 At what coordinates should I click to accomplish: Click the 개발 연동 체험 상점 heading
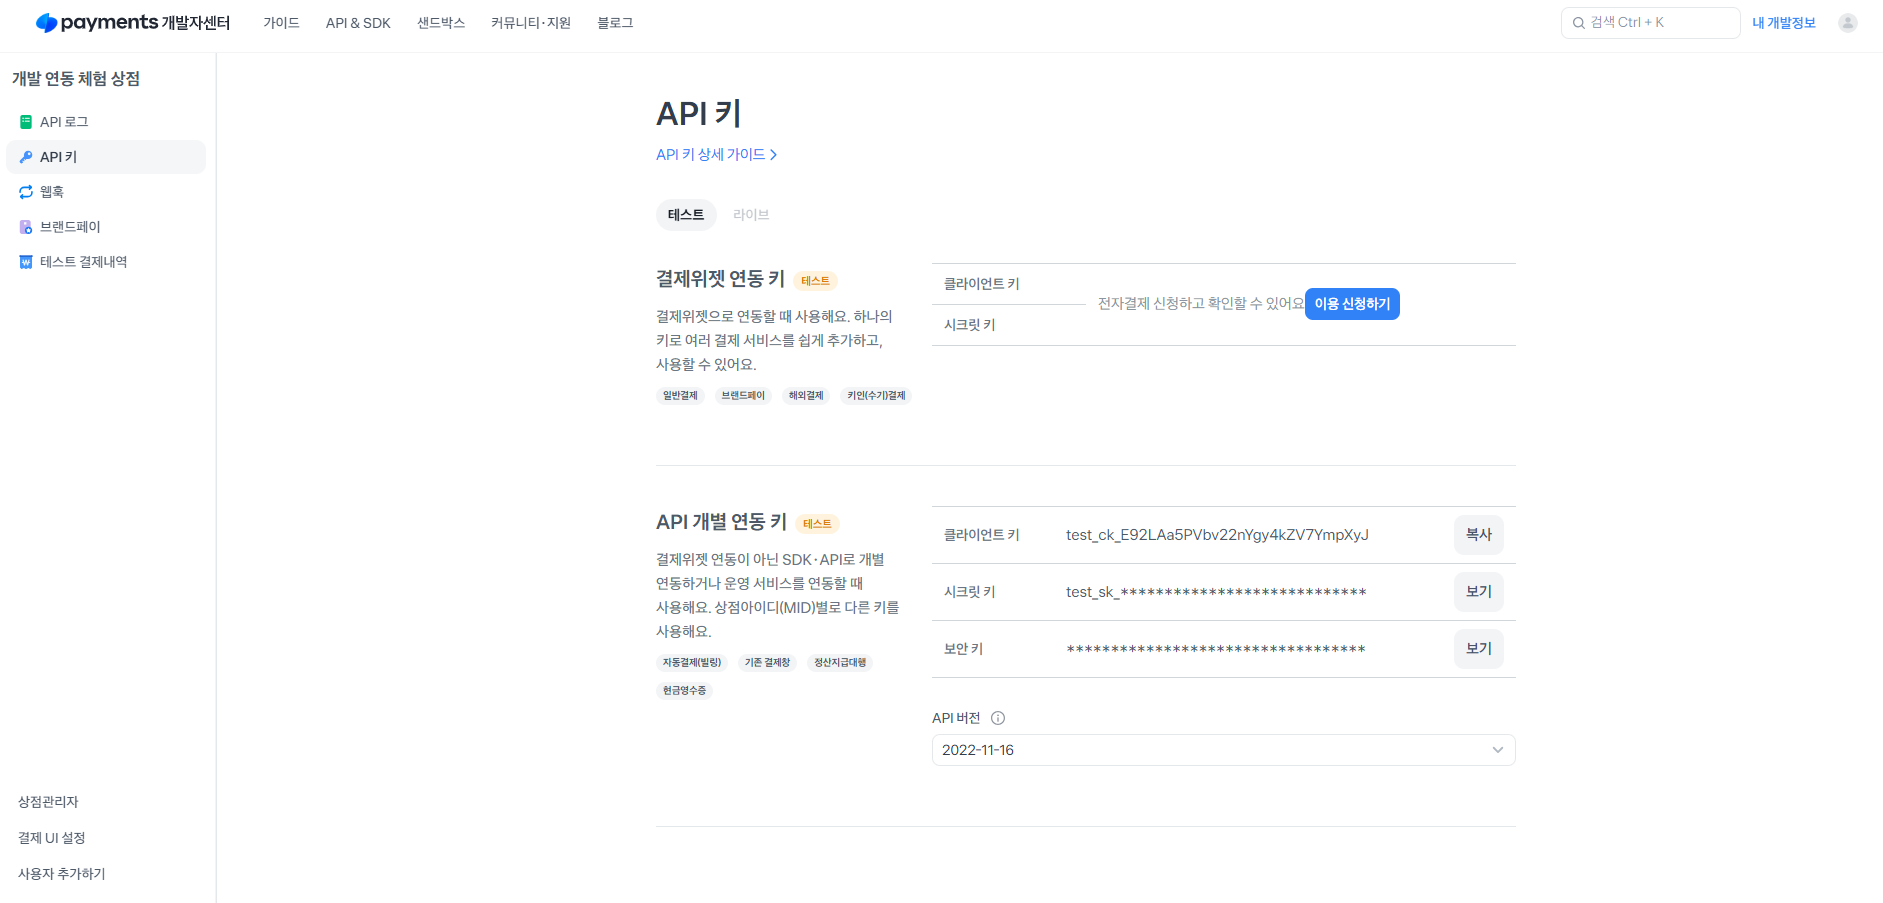tap(76, 79)
